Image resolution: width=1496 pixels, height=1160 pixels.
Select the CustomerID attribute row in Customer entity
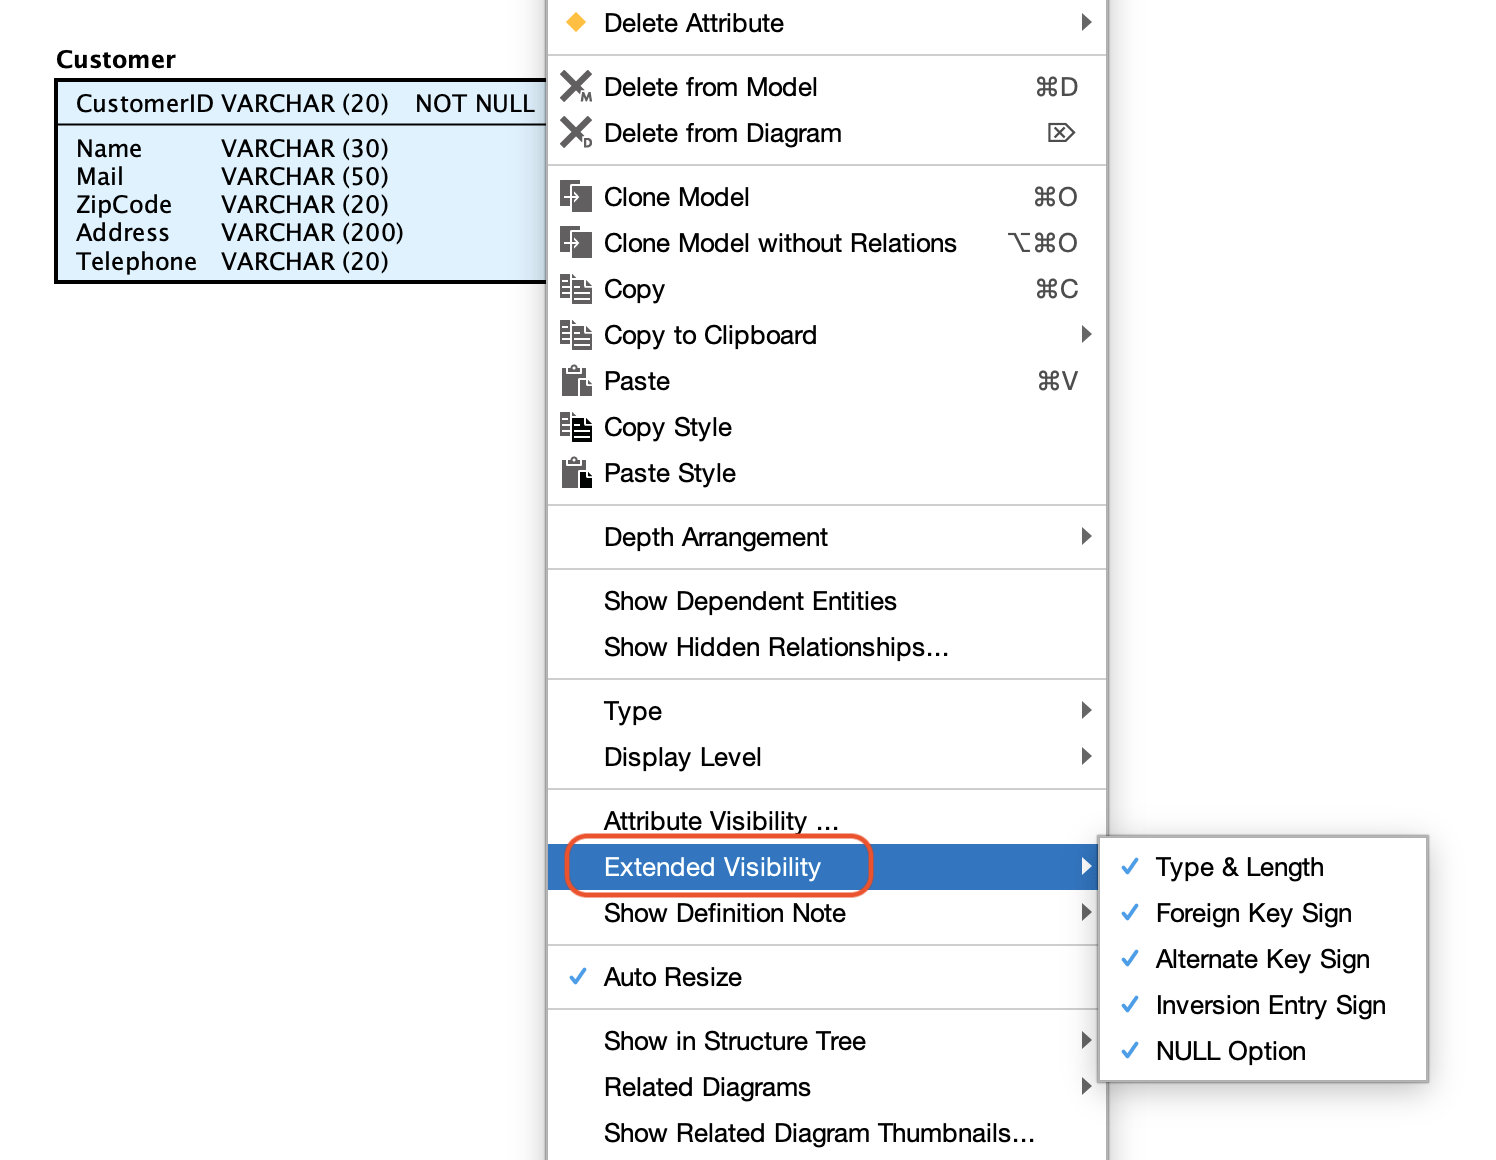(302, 103)
